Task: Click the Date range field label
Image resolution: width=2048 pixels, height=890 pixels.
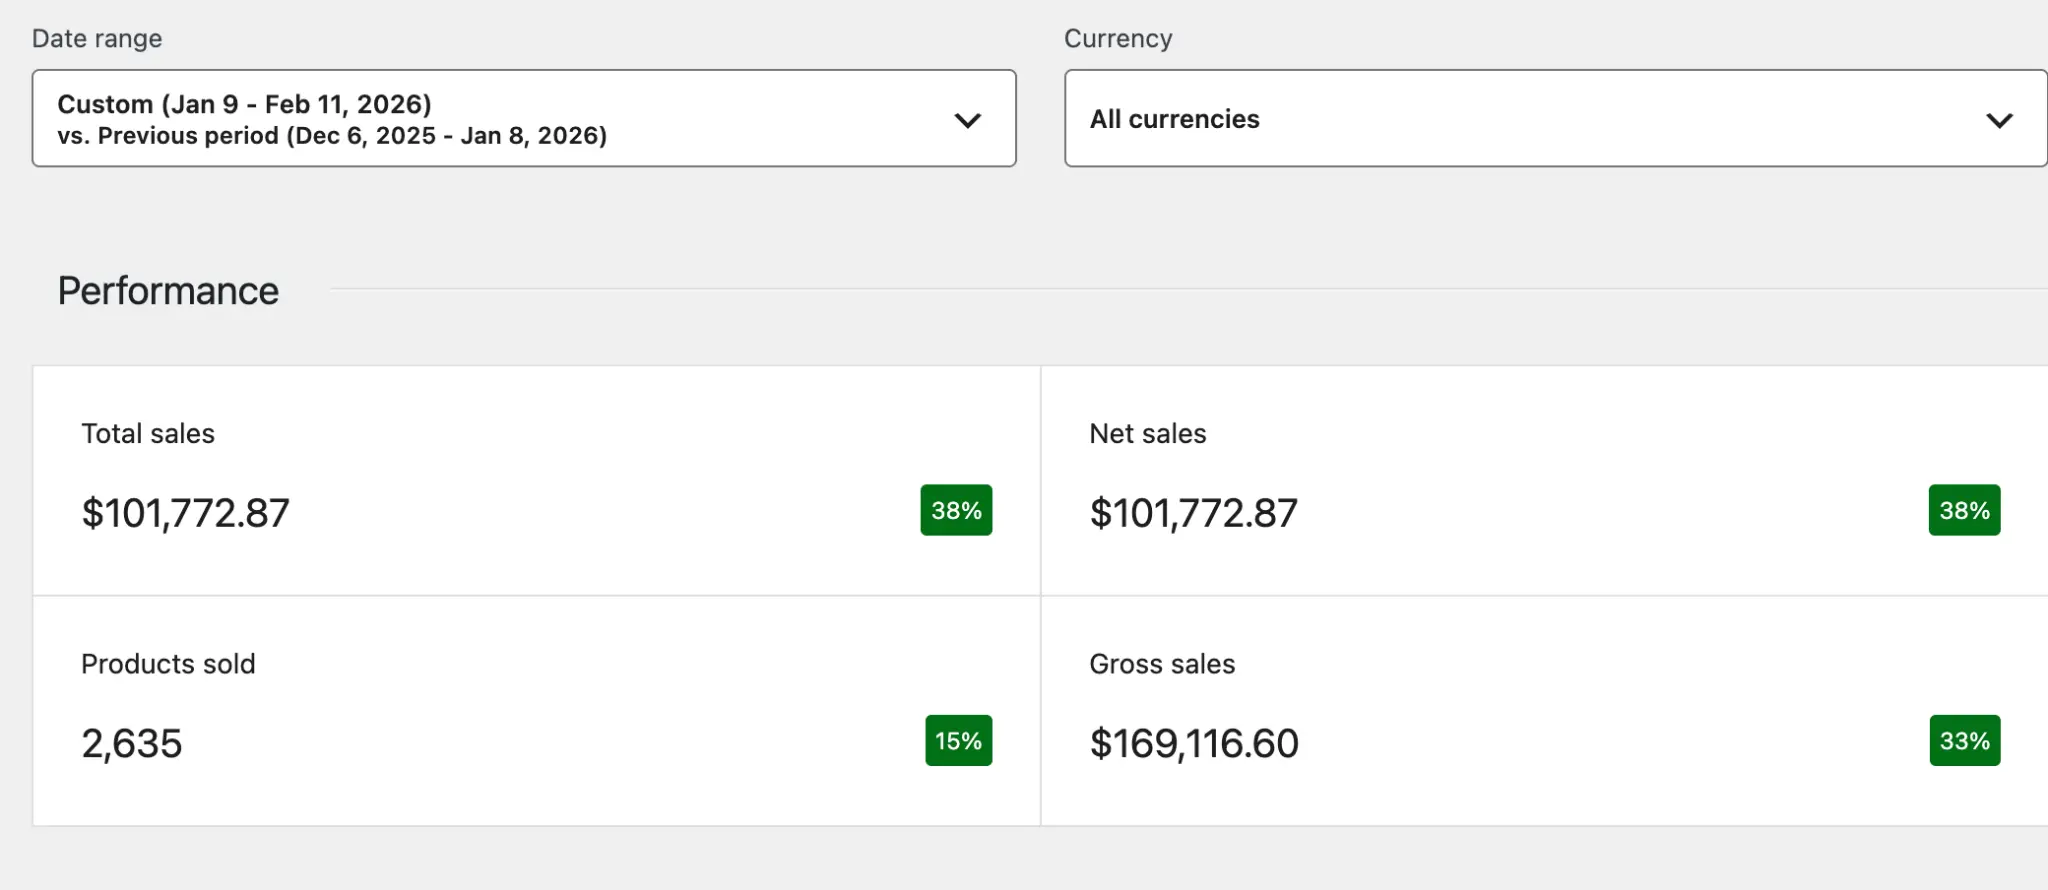Action: point(97,39)
